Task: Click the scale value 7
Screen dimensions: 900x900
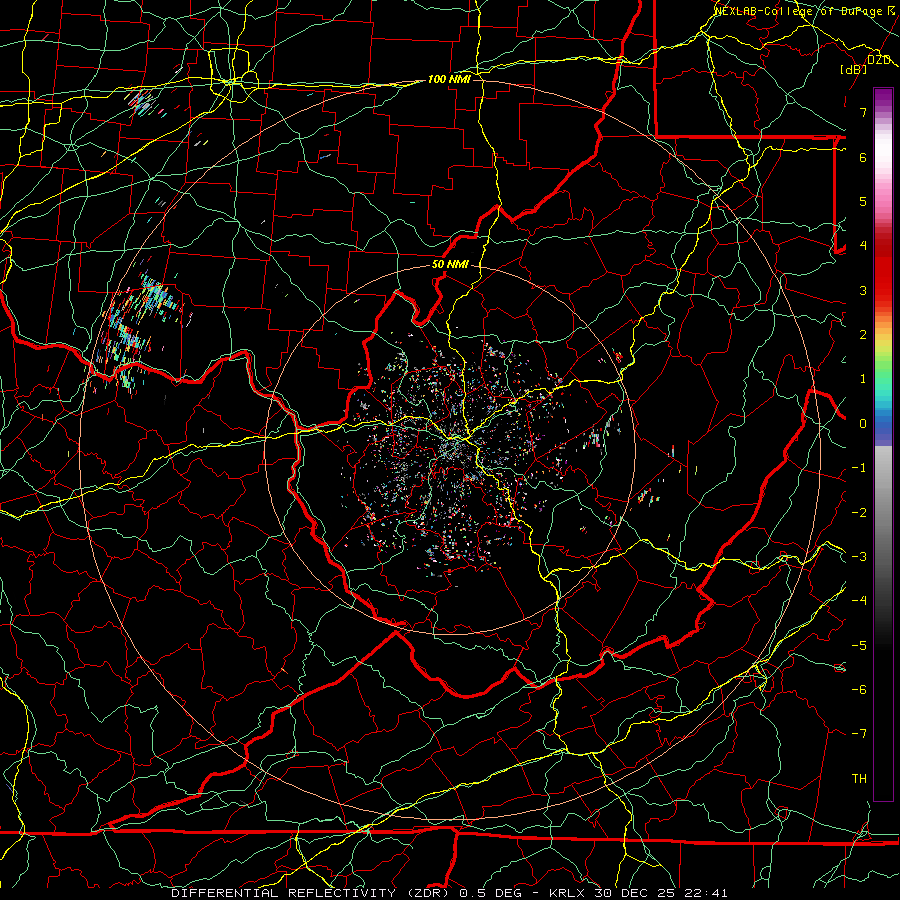Action: (863, 112)
